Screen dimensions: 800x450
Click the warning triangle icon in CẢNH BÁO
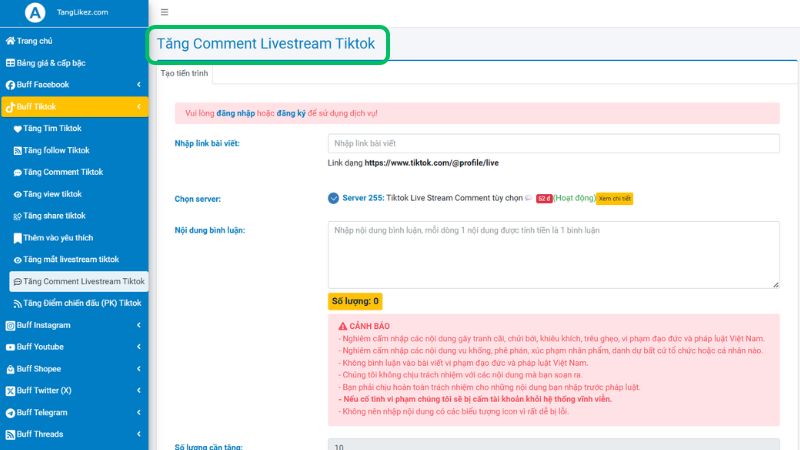343,326
